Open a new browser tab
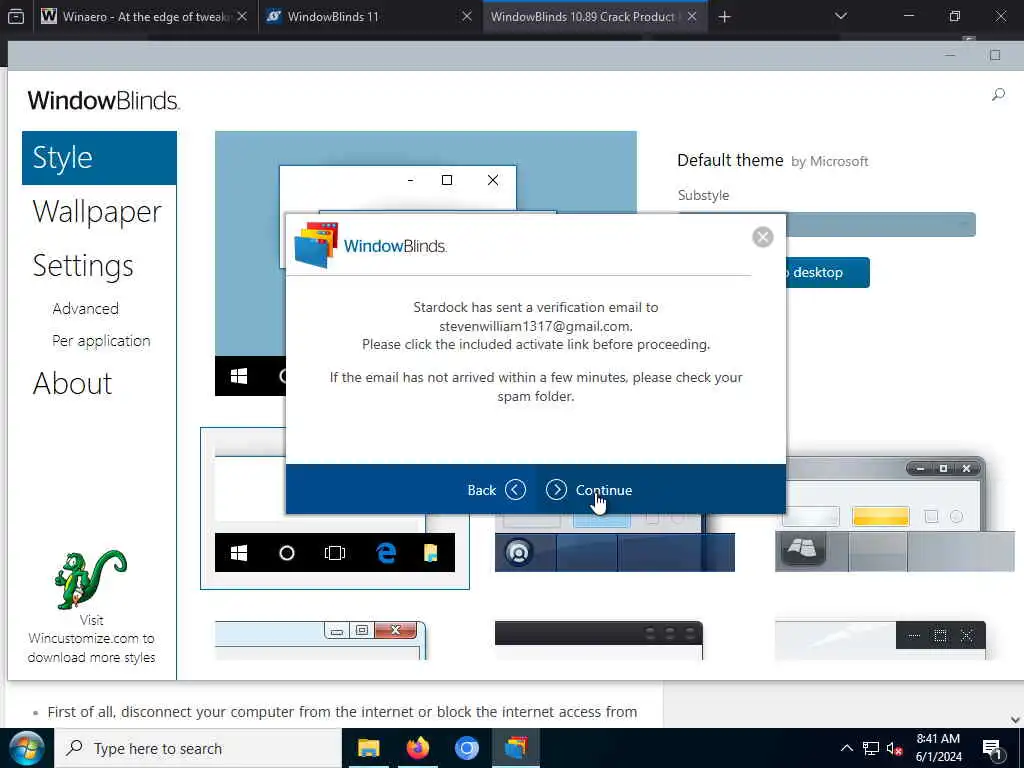The width and height of the screenshot is (1024, 768). (x=724, y=17)
